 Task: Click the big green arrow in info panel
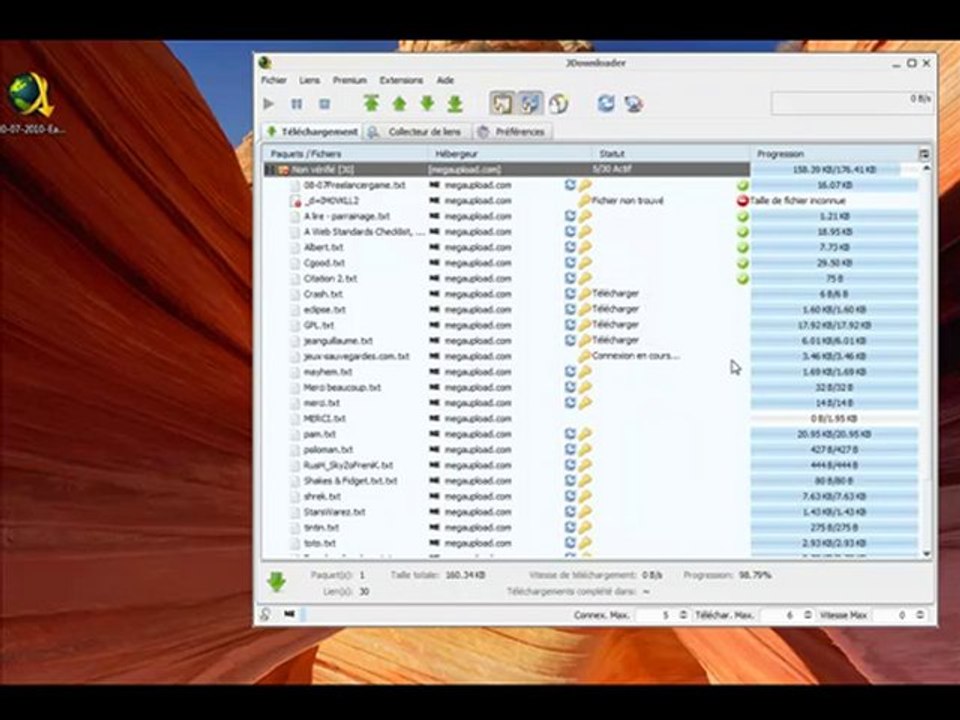click(277, 582)
